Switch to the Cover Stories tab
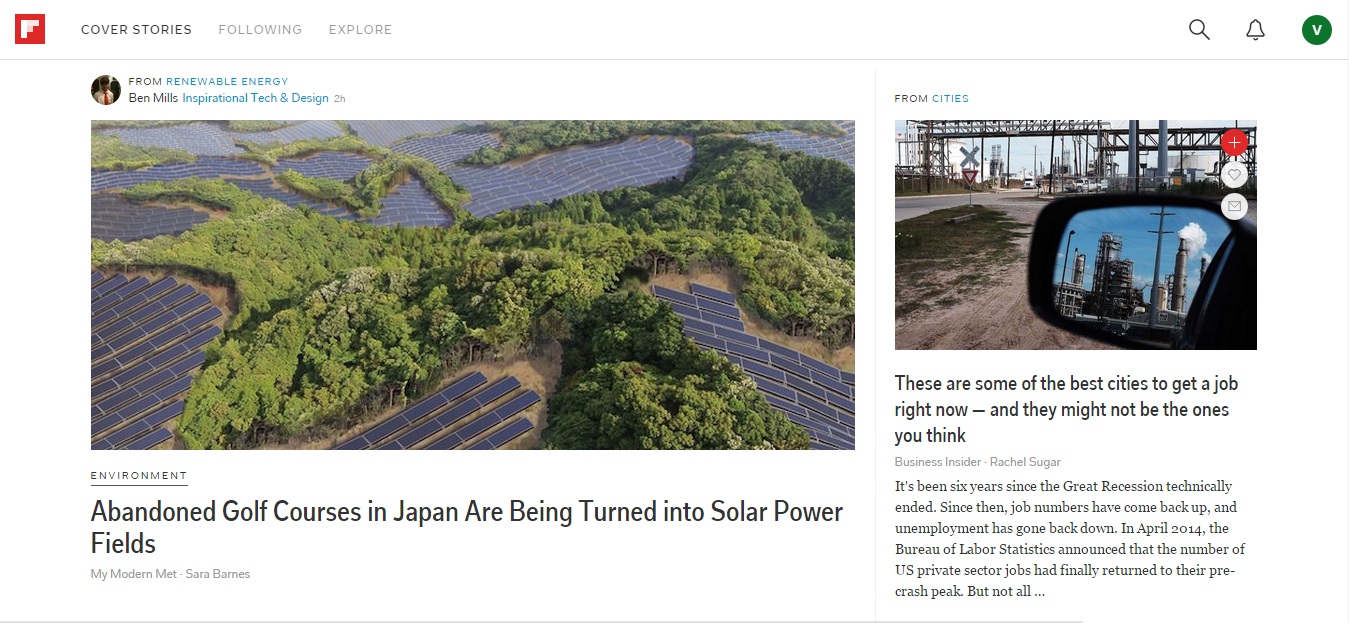 point(136,30)
